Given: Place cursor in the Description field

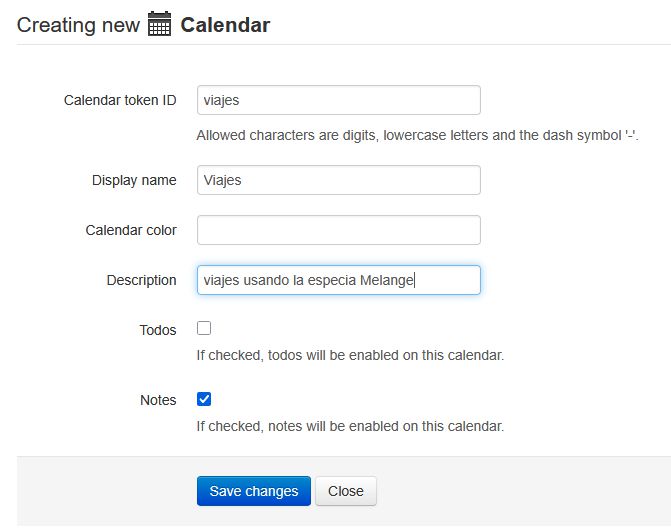Looking at the screenshot, I should click(x=338, y=280).
